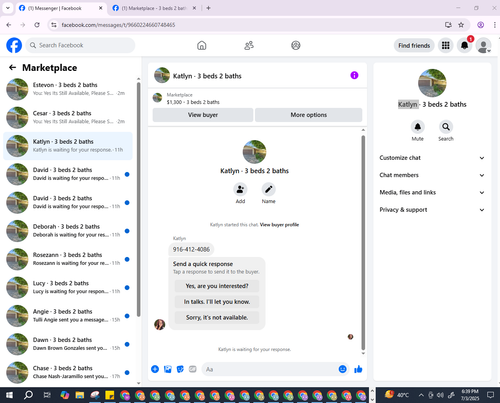Open Windows Task View
The image size is (500, 403).
coord(47,395)
